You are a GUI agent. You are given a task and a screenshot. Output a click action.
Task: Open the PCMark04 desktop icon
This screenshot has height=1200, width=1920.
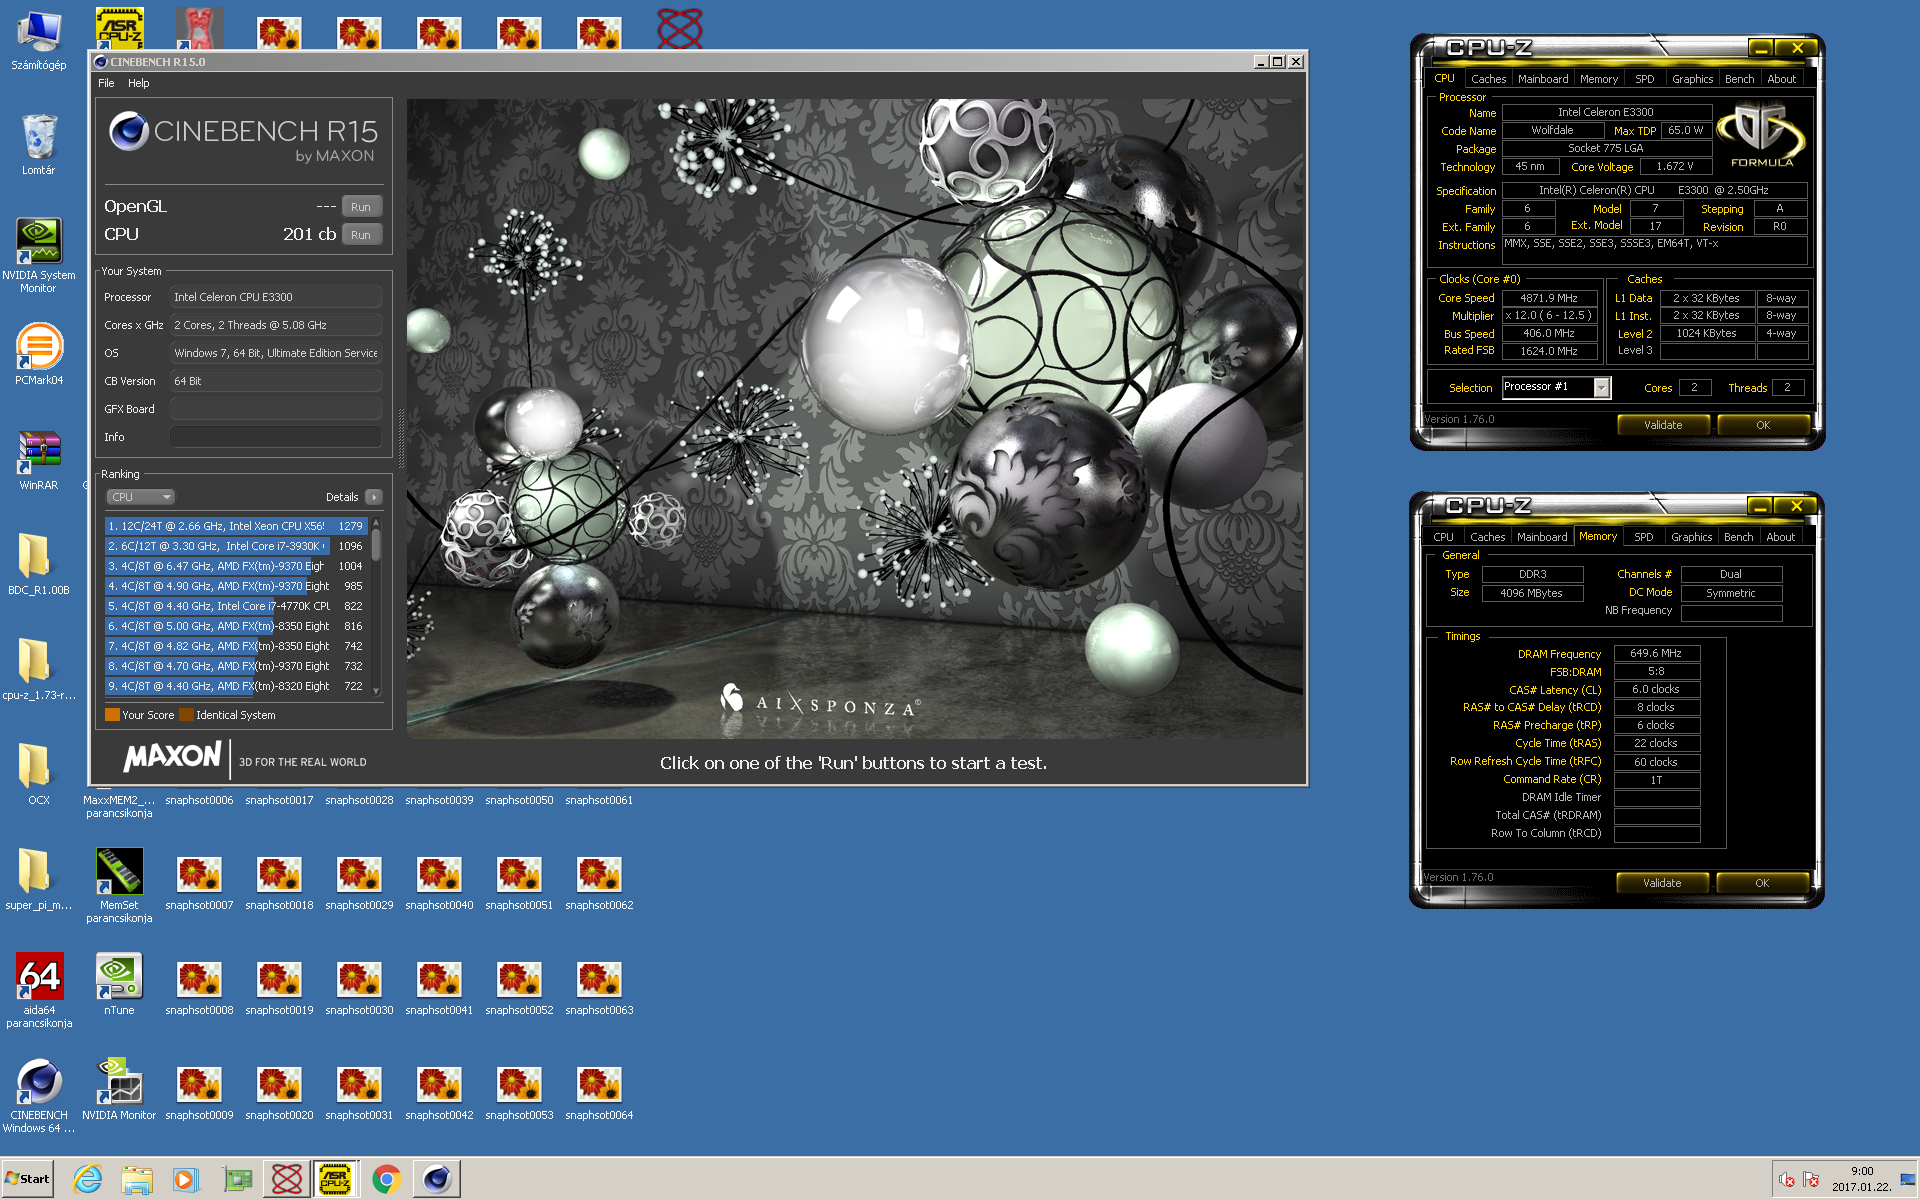39,354
